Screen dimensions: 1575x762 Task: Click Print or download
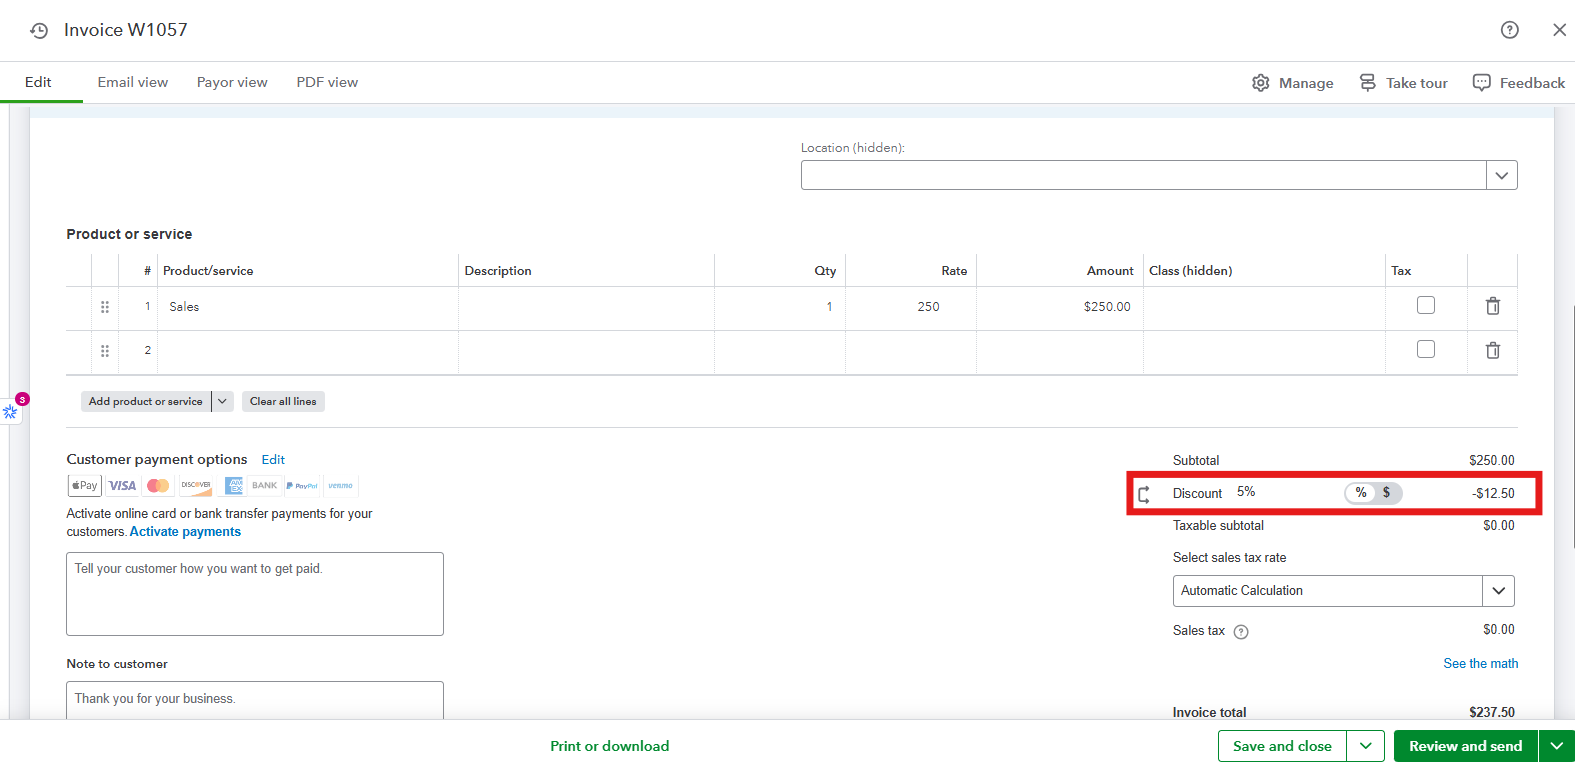[609, 746]
